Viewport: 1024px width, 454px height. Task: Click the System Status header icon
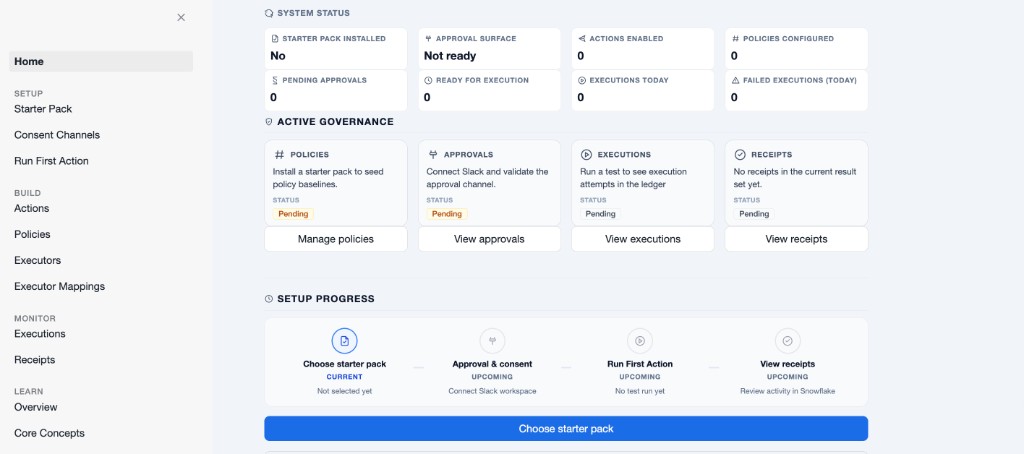[x=269, y=13]
